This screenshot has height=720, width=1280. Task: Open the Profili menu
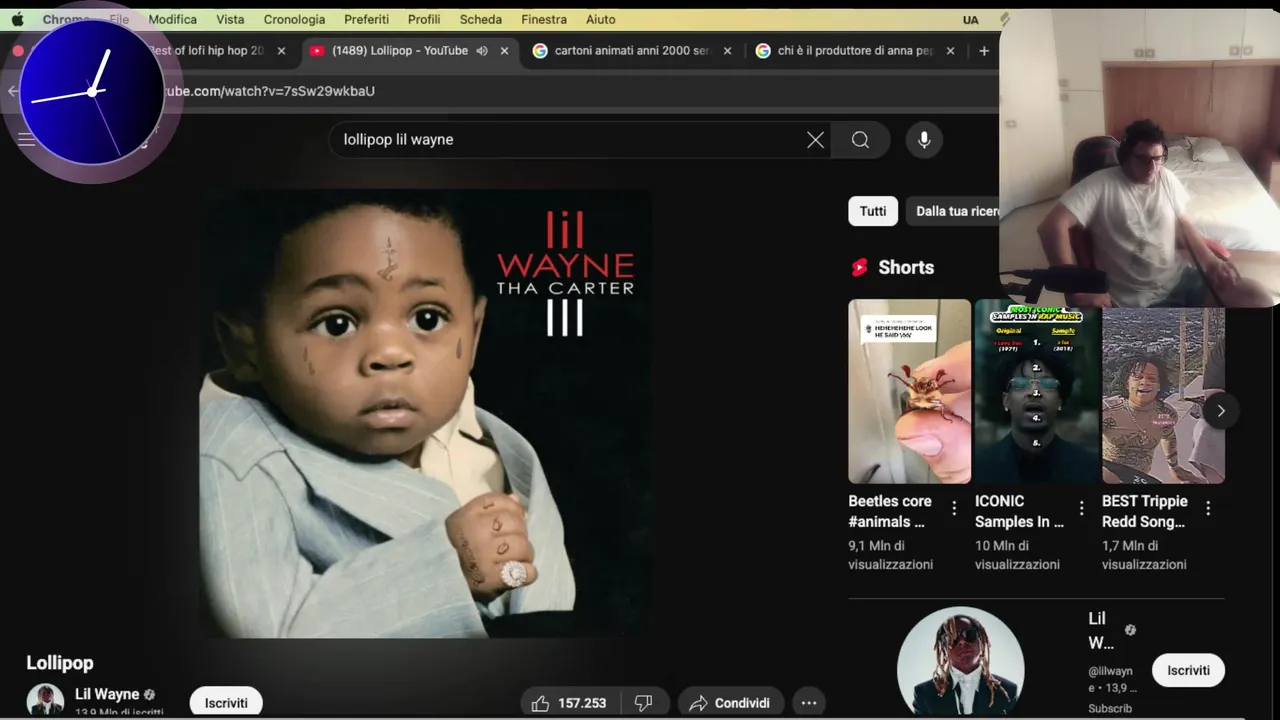point(424,19)
